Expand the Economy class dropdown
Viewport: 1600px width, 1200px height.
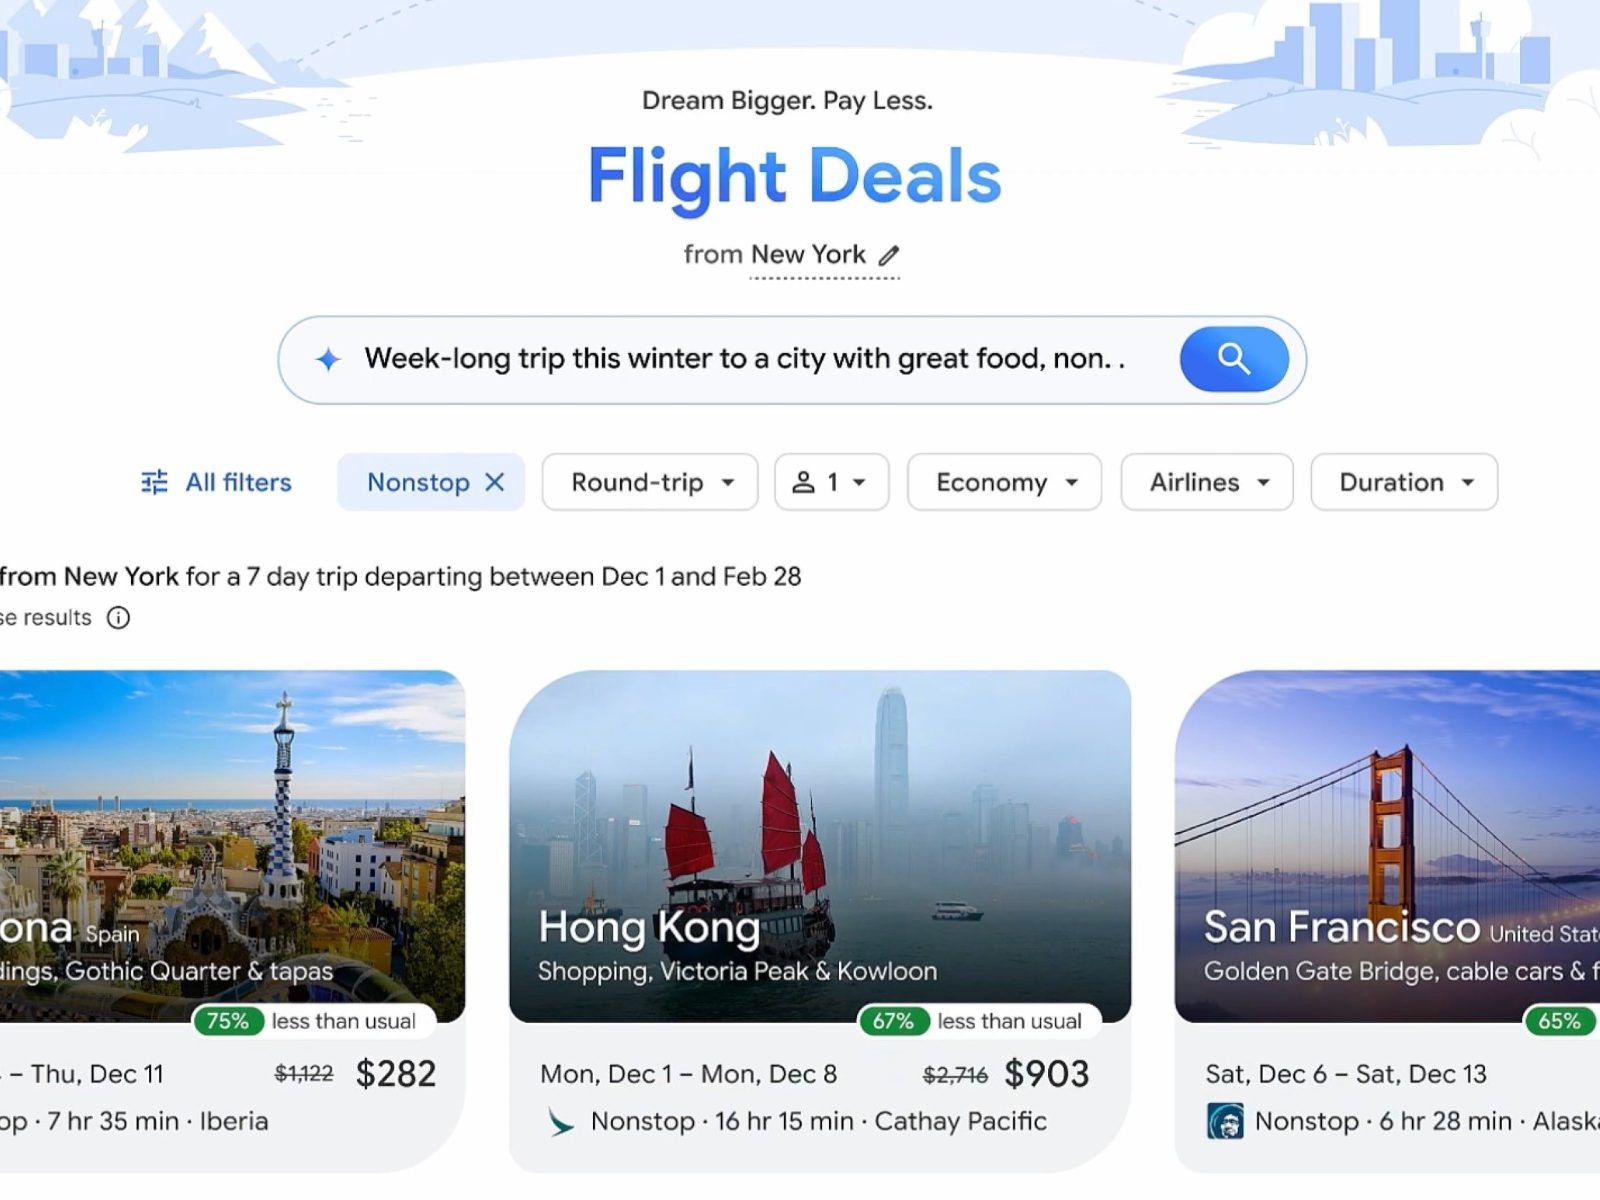(1004, 482)
